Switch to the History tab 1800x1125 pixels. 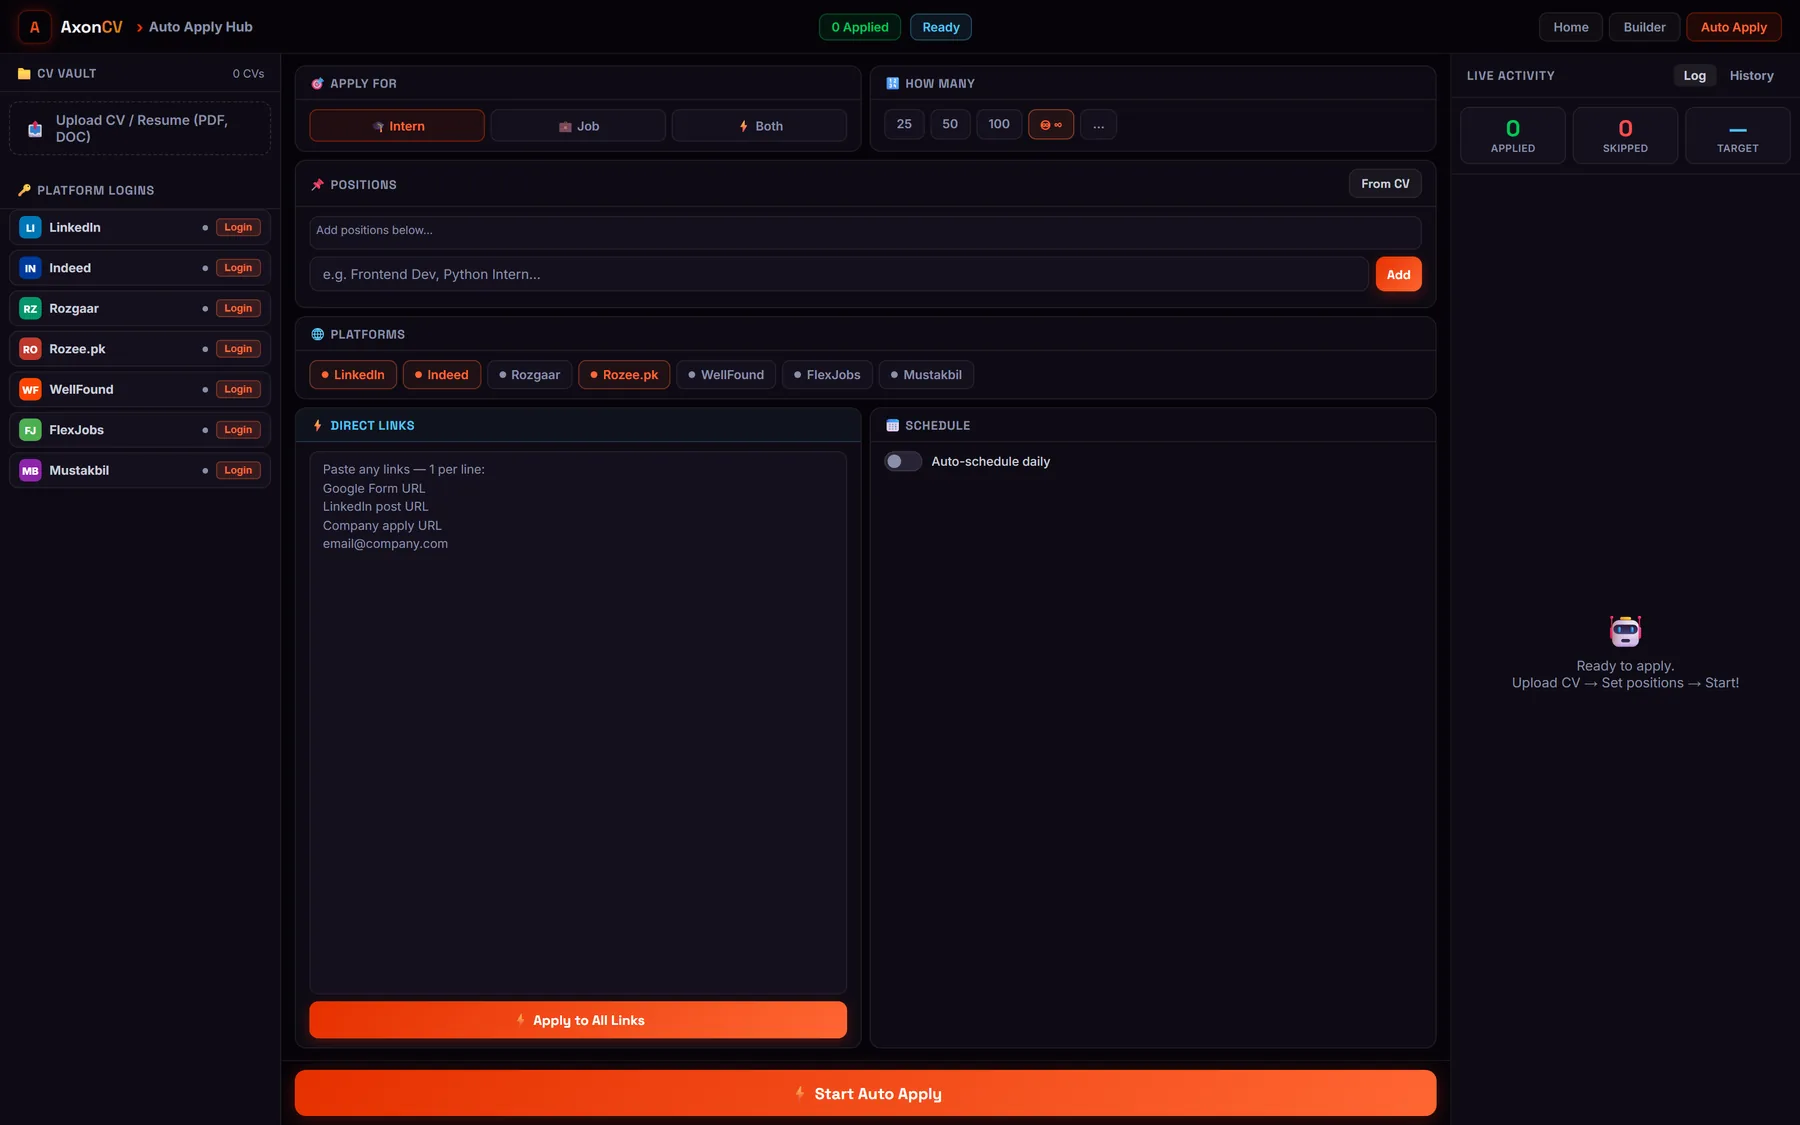pyautogui.click(x=1752, y=76)
